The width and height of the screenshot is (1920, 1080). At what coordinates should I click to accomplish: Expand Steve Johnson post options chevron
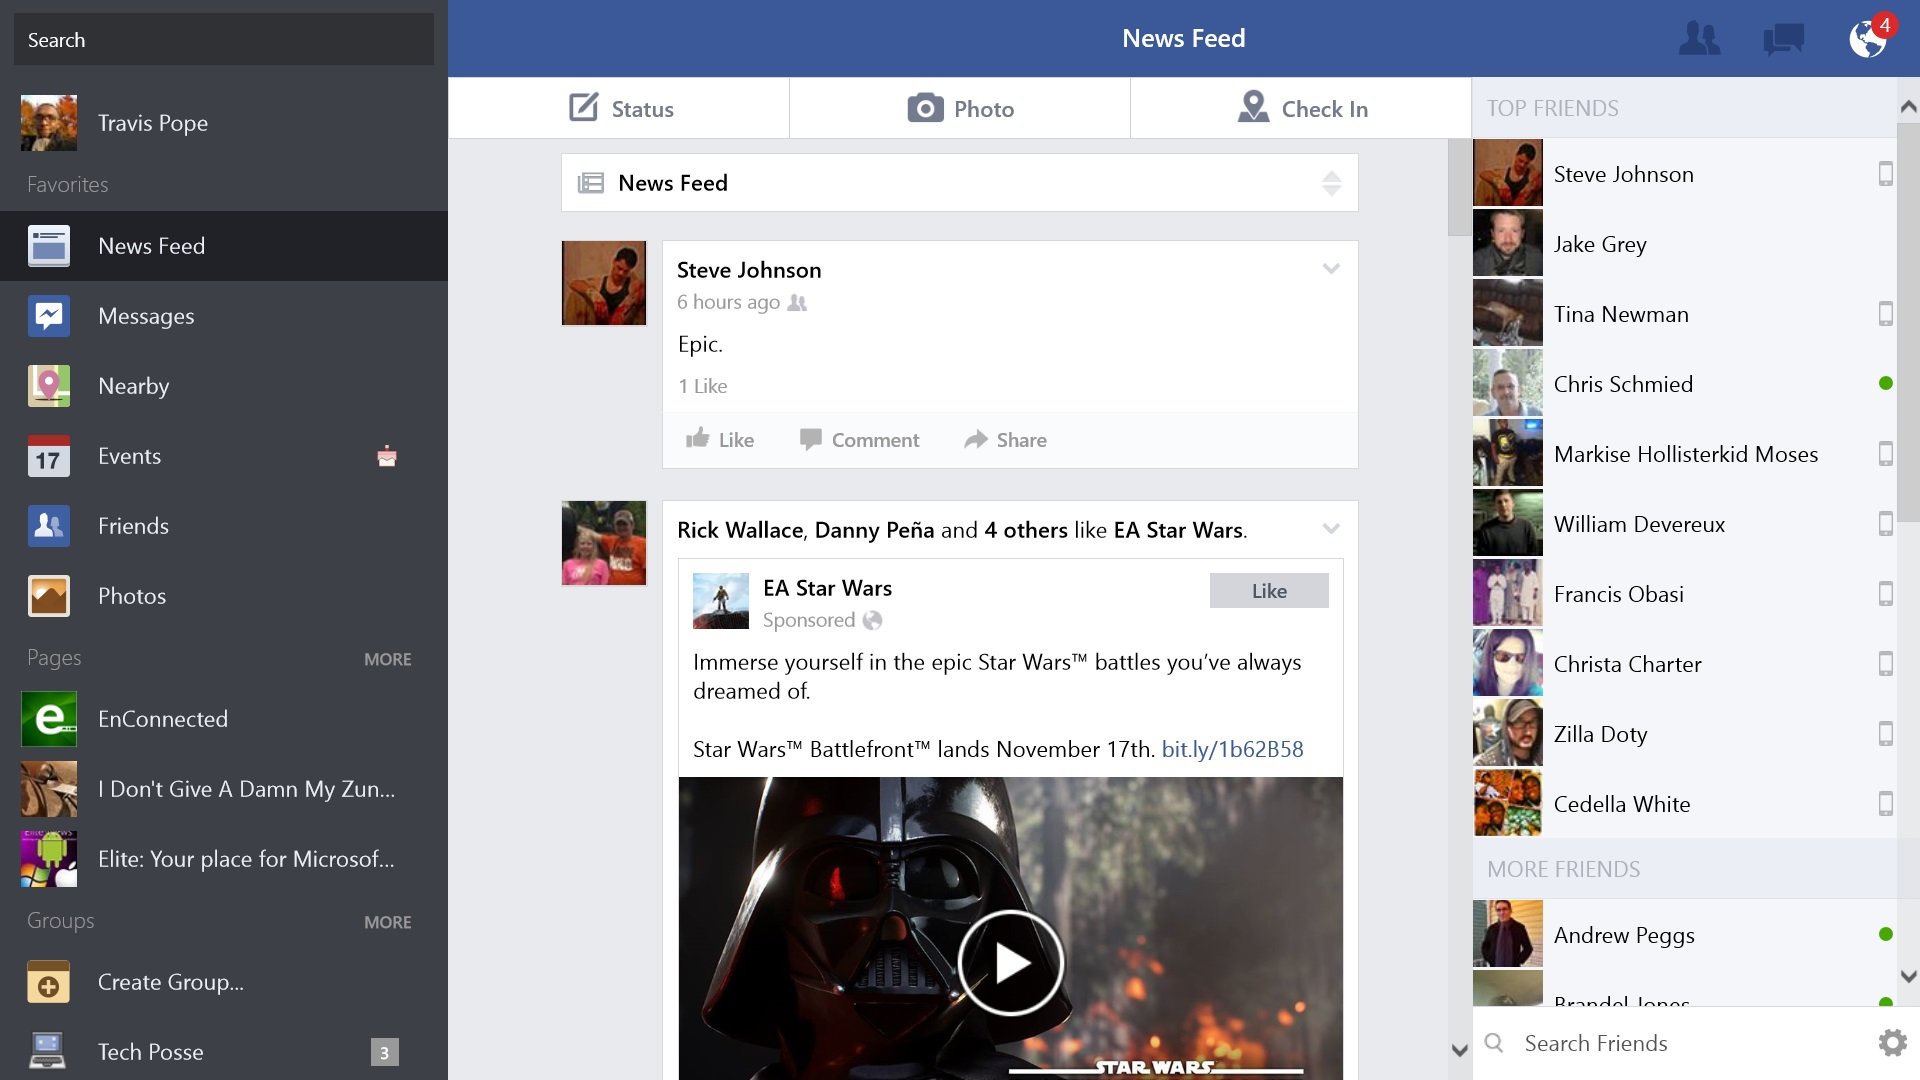(x=1331, y=268)
